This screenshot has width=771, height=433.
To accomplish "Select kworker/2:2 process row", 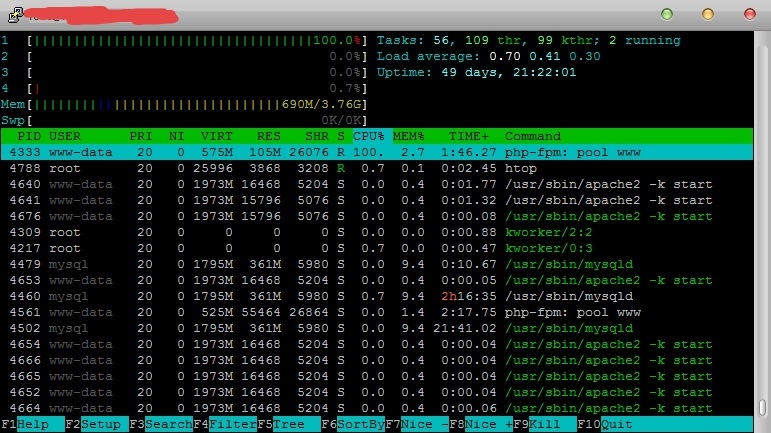I will (x=377, y=232).
